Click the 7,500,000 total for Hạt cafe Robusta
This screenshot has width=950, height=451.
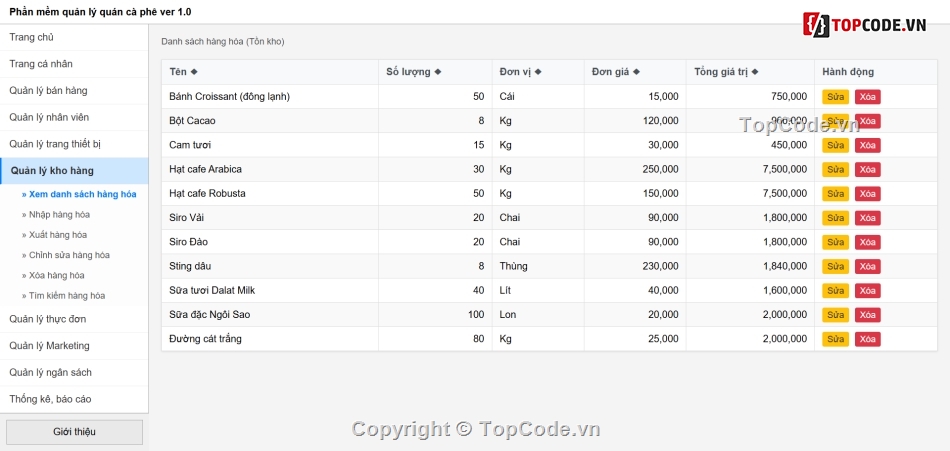click(x=750, y=193)
